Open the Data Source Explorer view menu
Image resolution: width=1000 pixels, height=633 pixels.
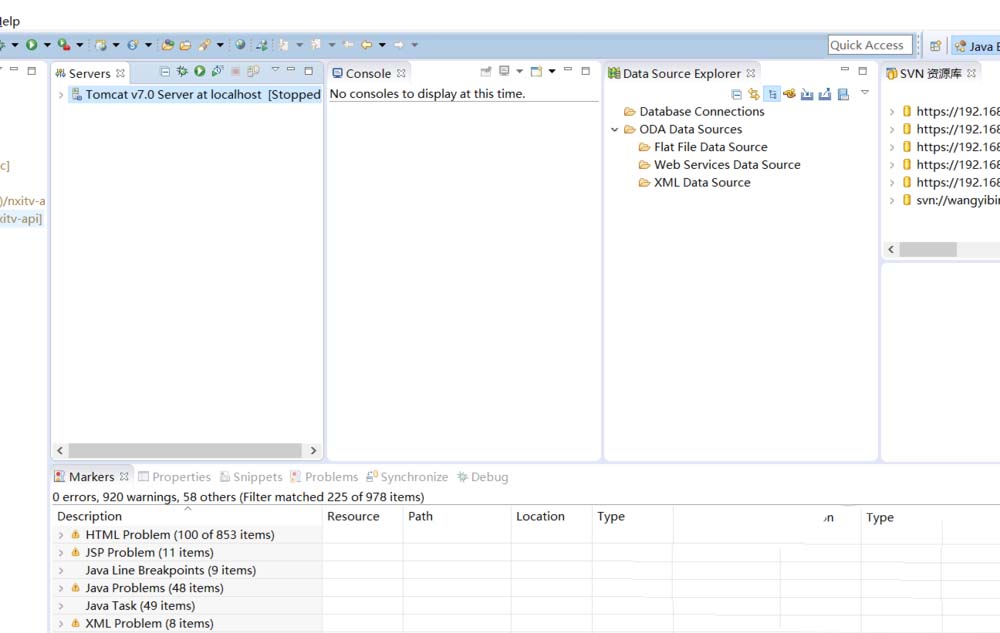click(865, 93)
